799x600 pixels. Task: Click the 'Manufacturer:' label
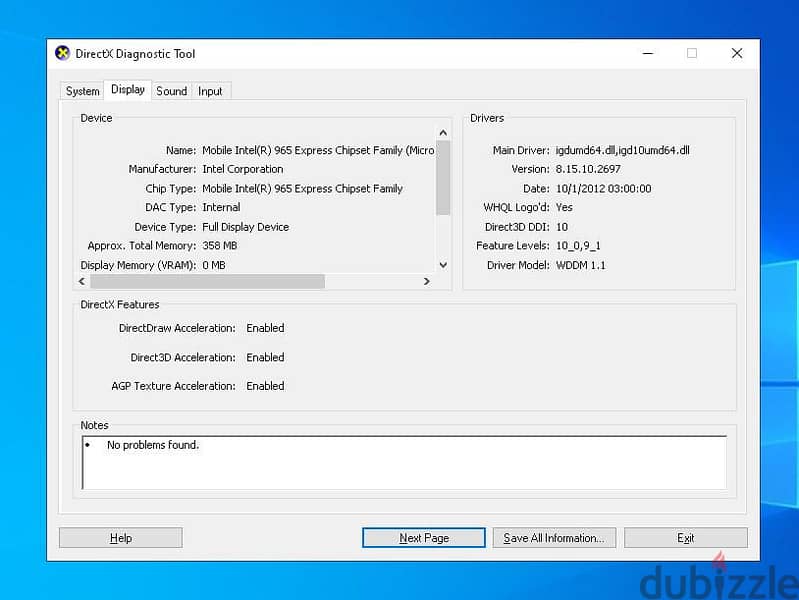[x=162, y=169]
